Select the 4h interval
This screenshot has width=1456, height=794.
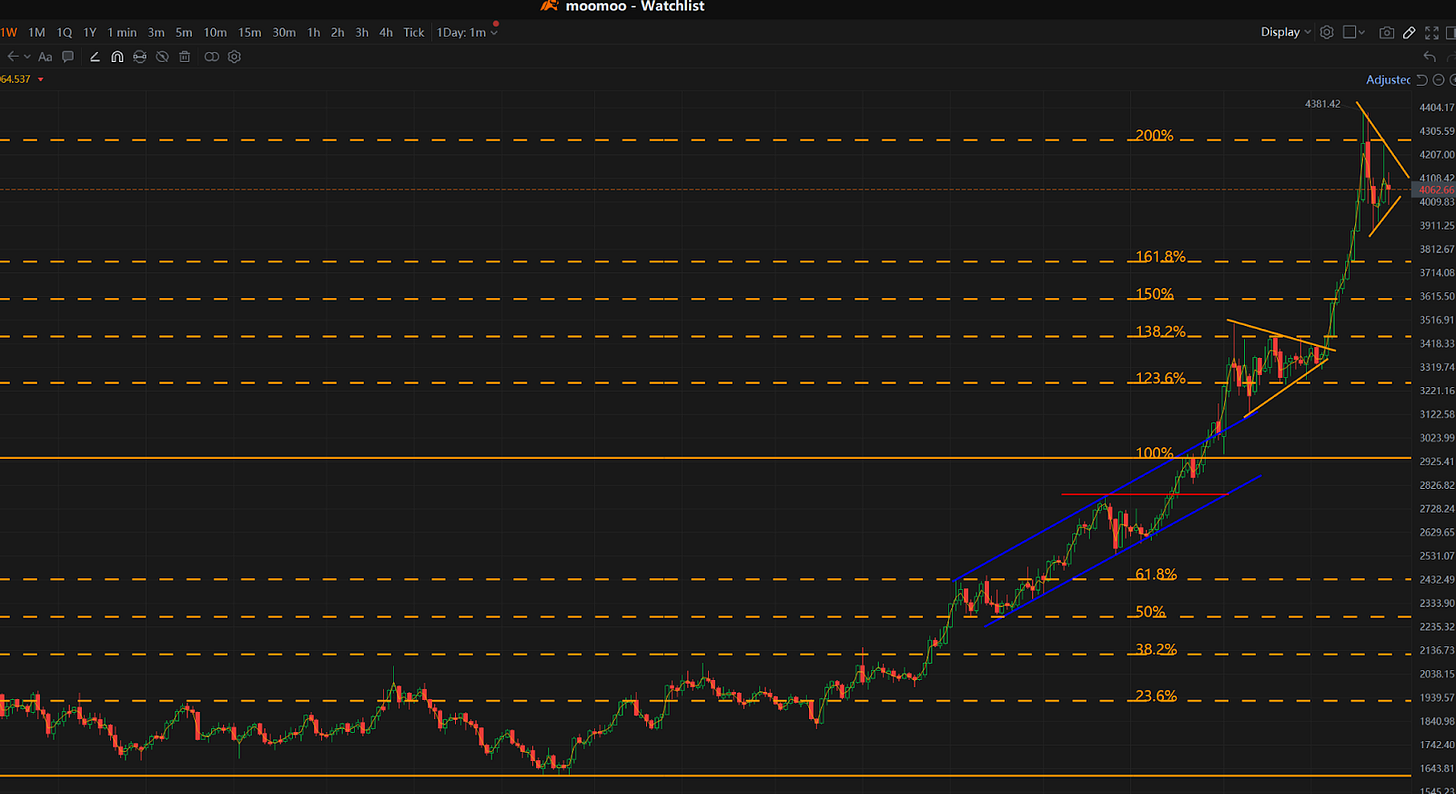coord(386,32)
